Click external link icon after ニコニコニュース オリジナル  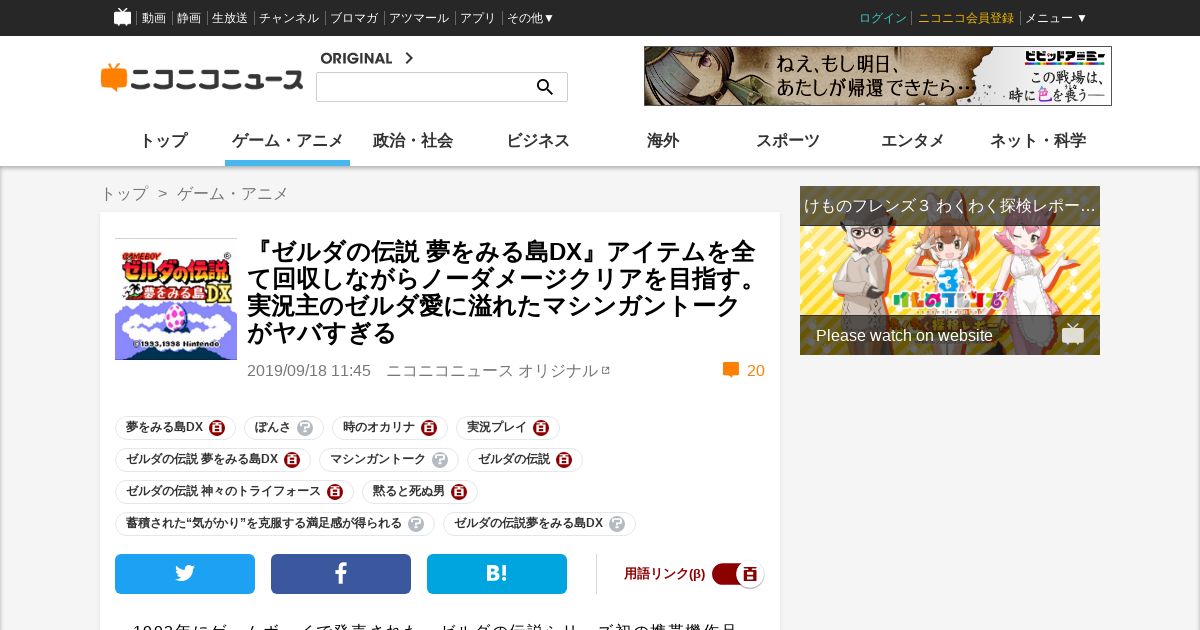605,370
